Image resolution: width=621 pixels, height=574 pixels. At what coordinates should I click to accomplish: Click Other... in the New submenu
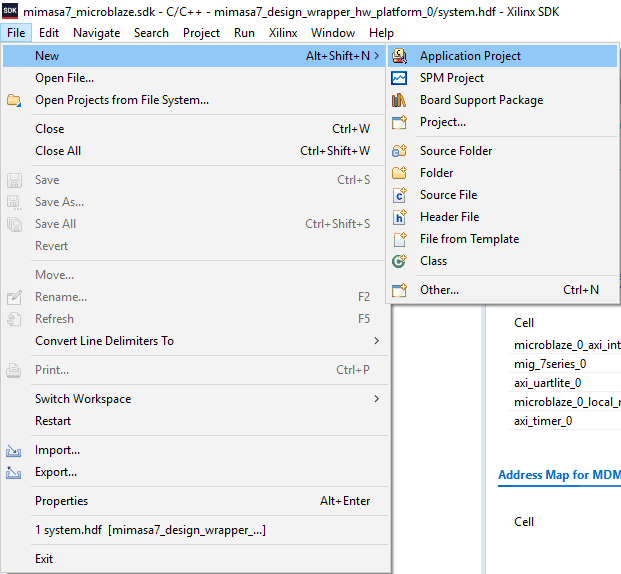point(439,290)
